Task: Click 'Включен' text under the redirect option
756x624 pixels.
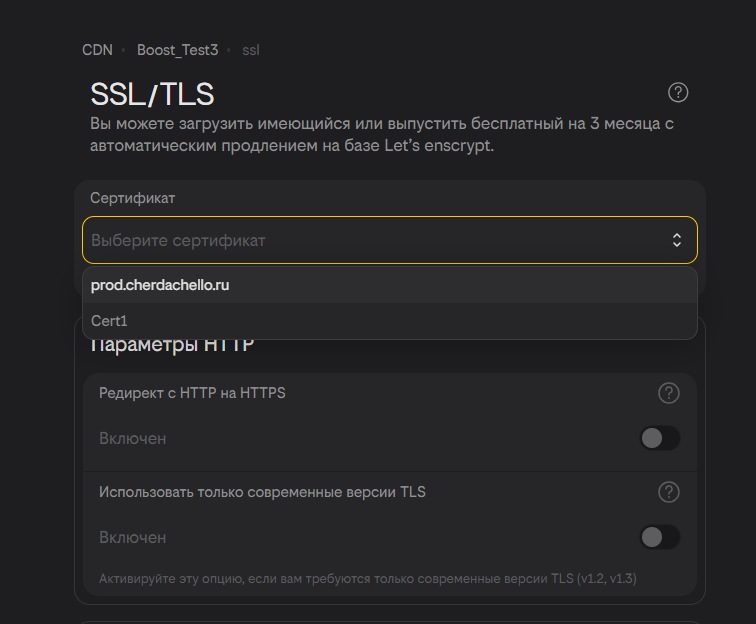Action: 132,438
